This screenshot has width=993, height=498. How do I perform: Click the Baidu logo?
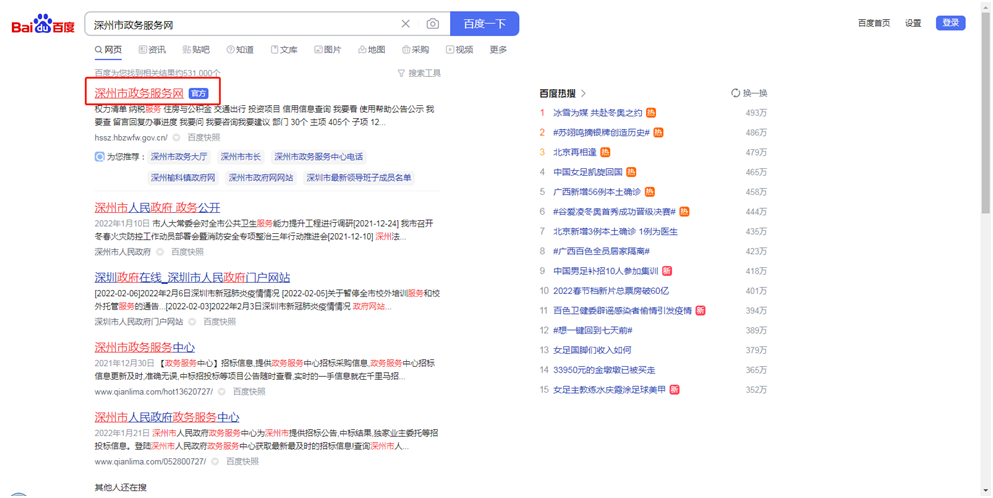pos(43,25)
